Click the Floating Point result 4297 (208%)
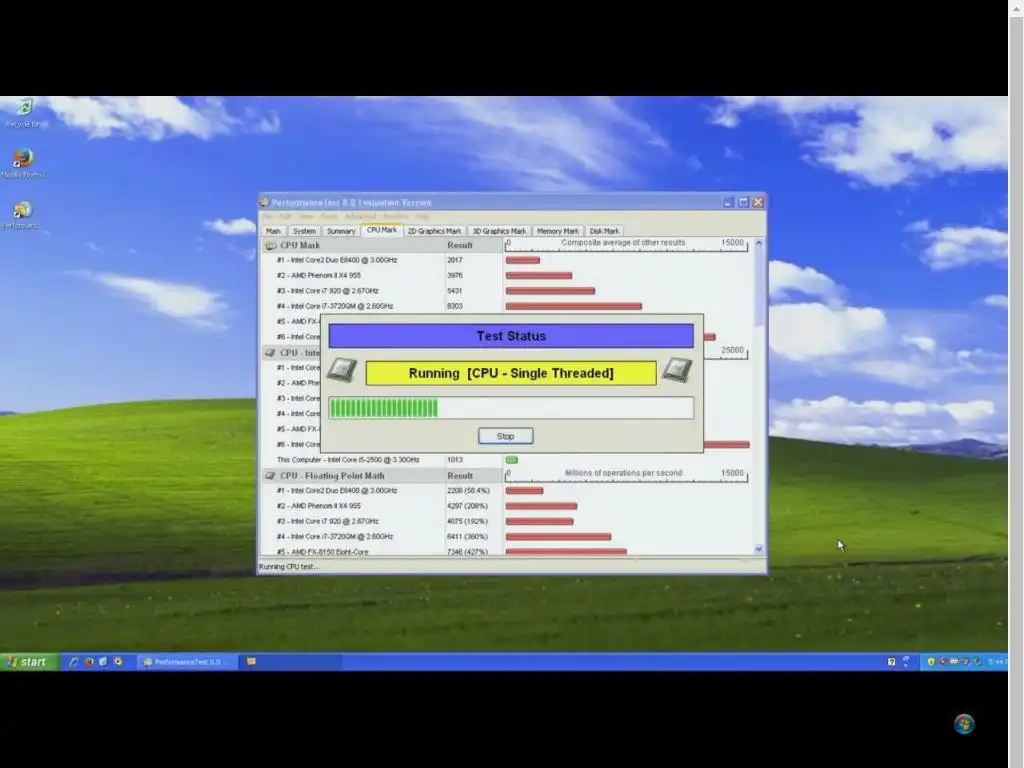This screenshot has width=1024, height=768. pyautogui.click(x=468, y=506)
